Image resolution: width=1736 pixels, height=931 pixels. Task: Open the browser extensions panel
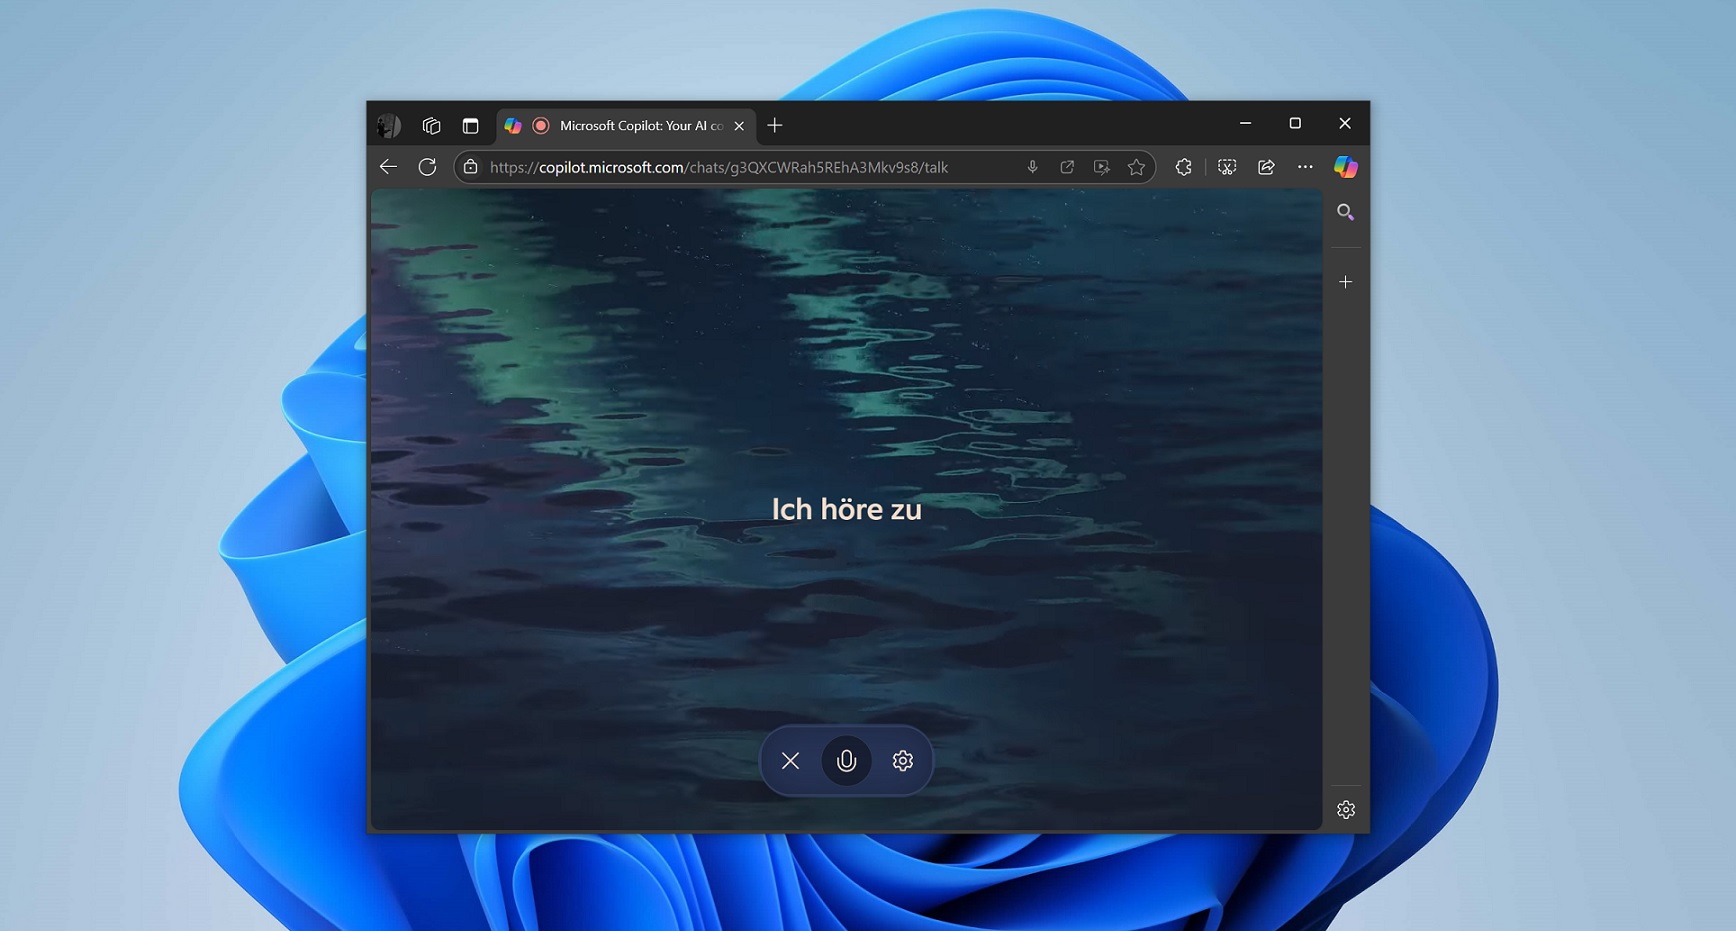click(1182, 167)
